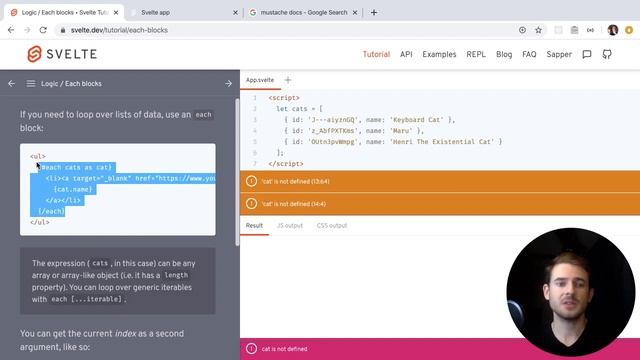Close the Svelte app browser tab
The width and height of the screenshot is (640, 360).
(235, 13)
